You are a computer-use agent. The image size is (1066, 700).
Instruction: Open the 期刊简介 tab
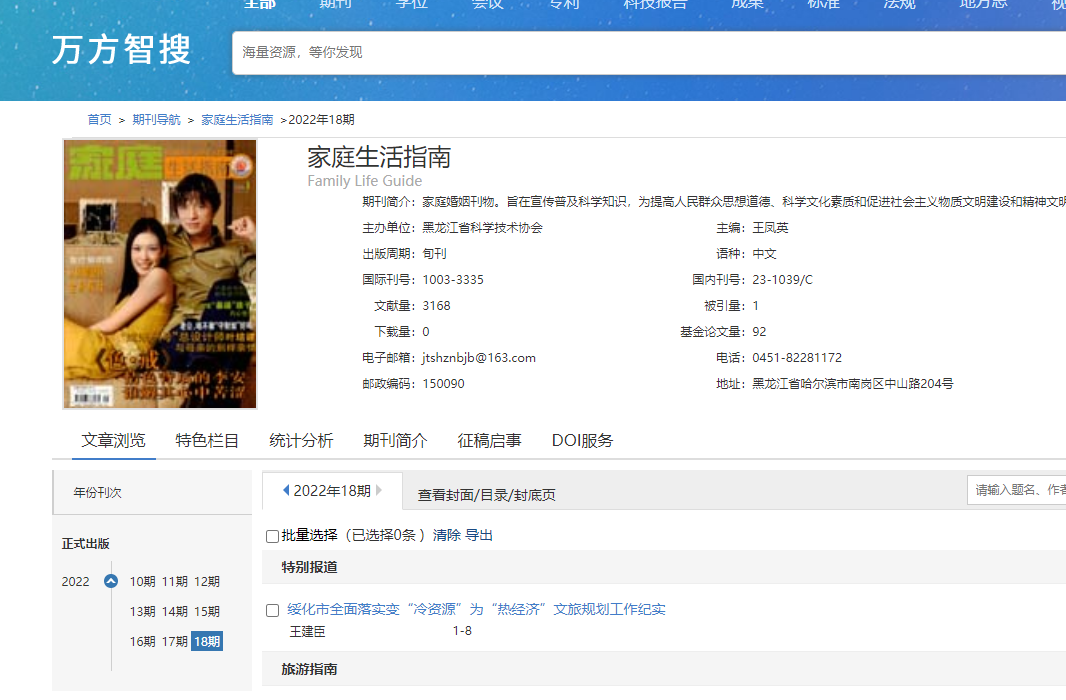coord(395,440)
